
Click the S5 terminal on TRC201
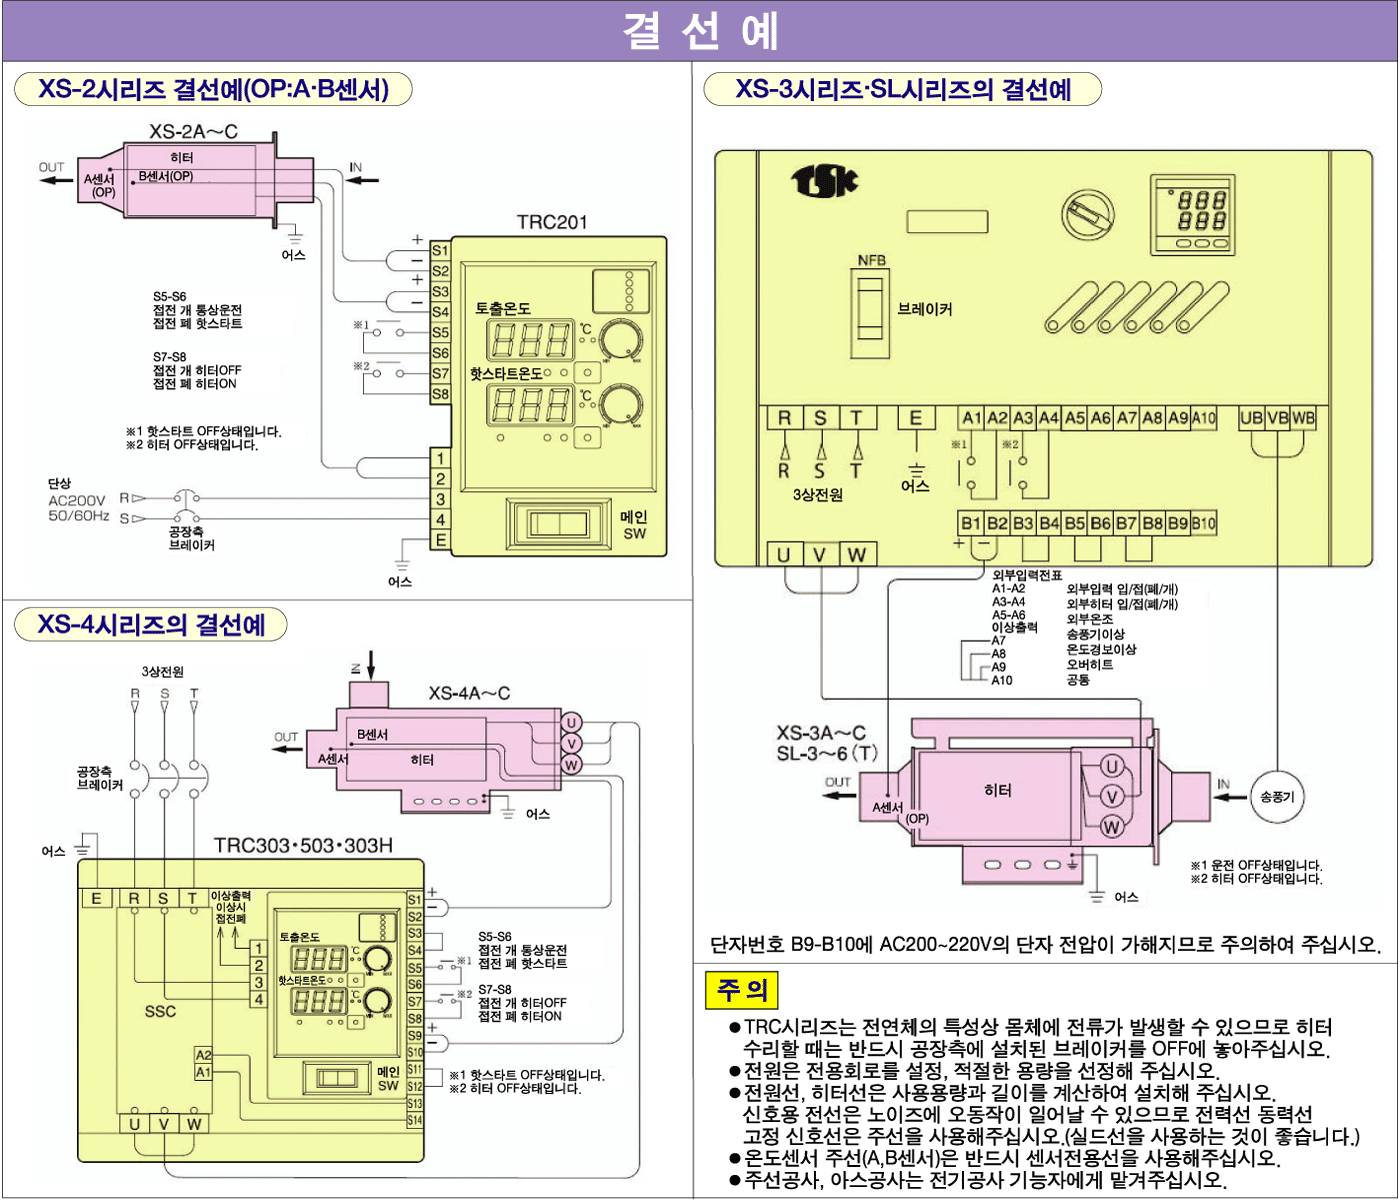(440, 332)
